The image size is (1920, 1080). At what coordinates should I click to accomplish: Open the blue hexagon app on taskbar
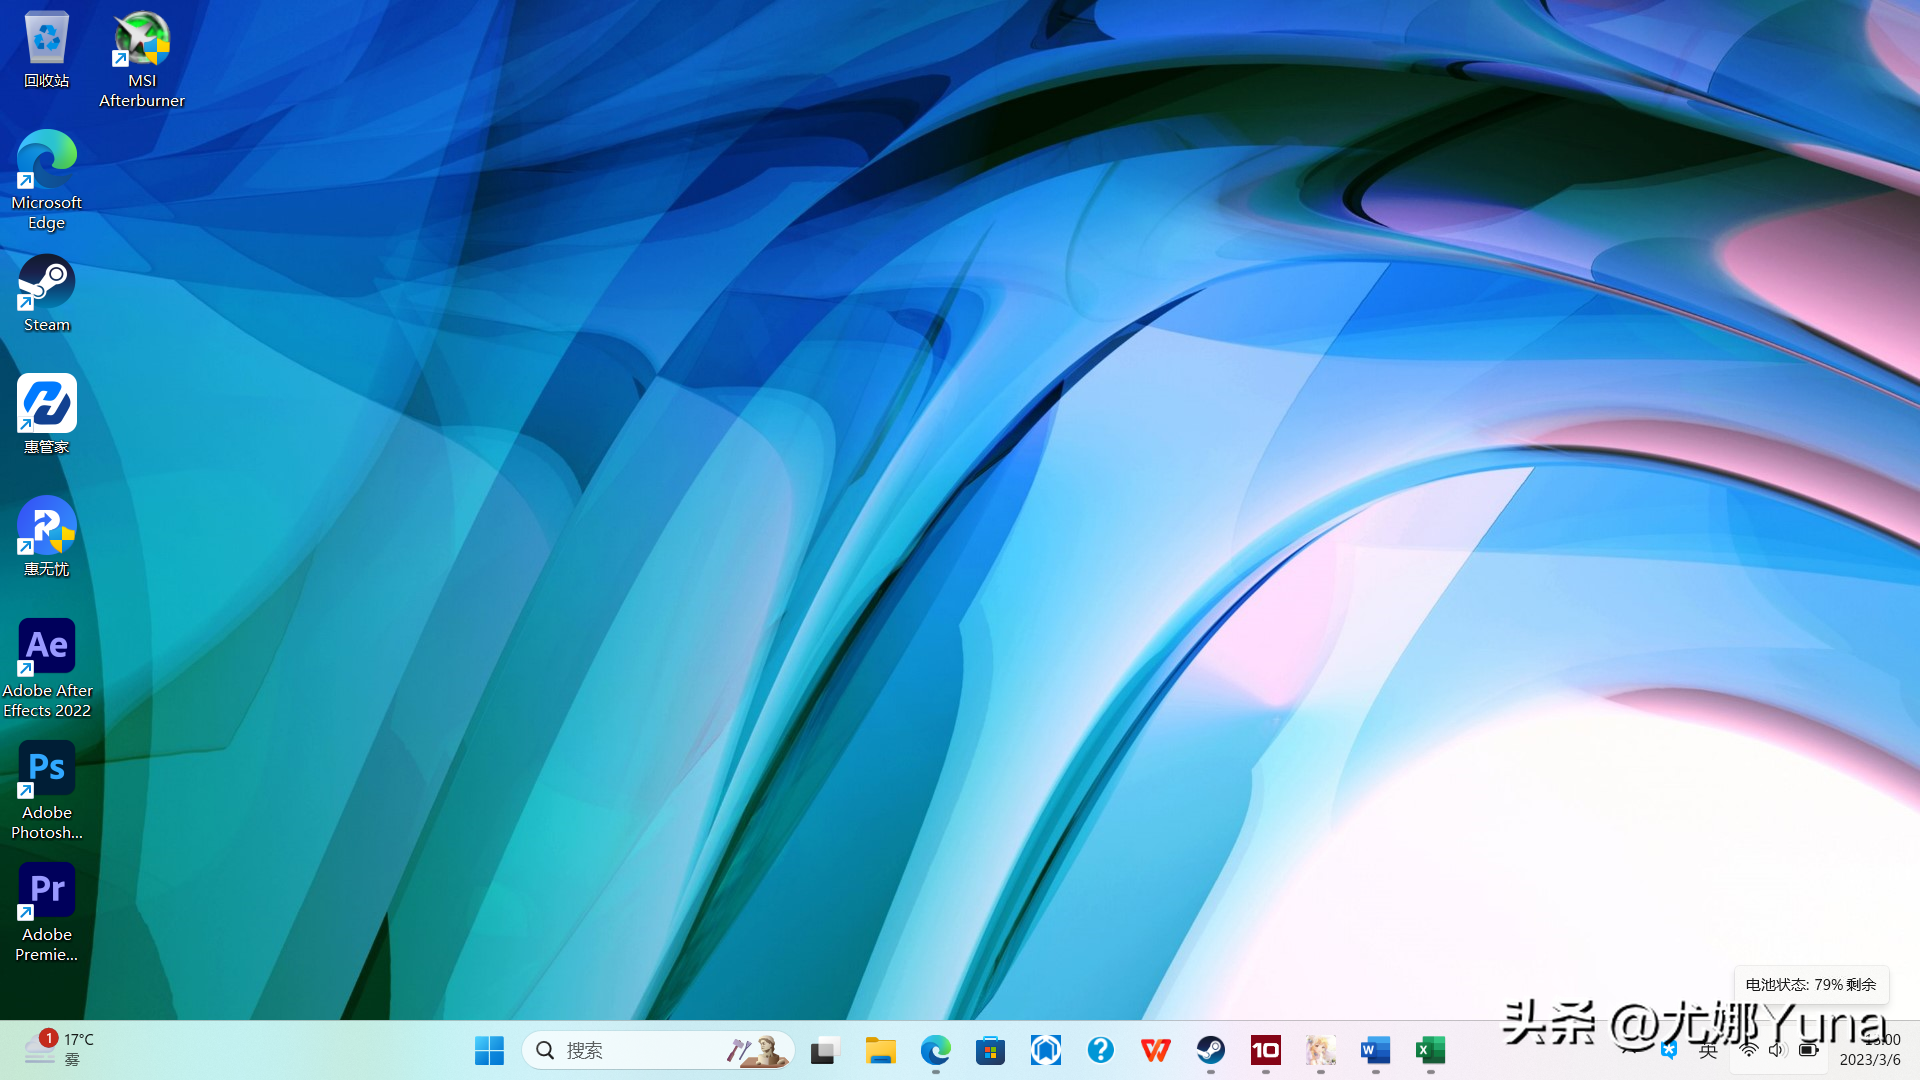[1045, 1050]
